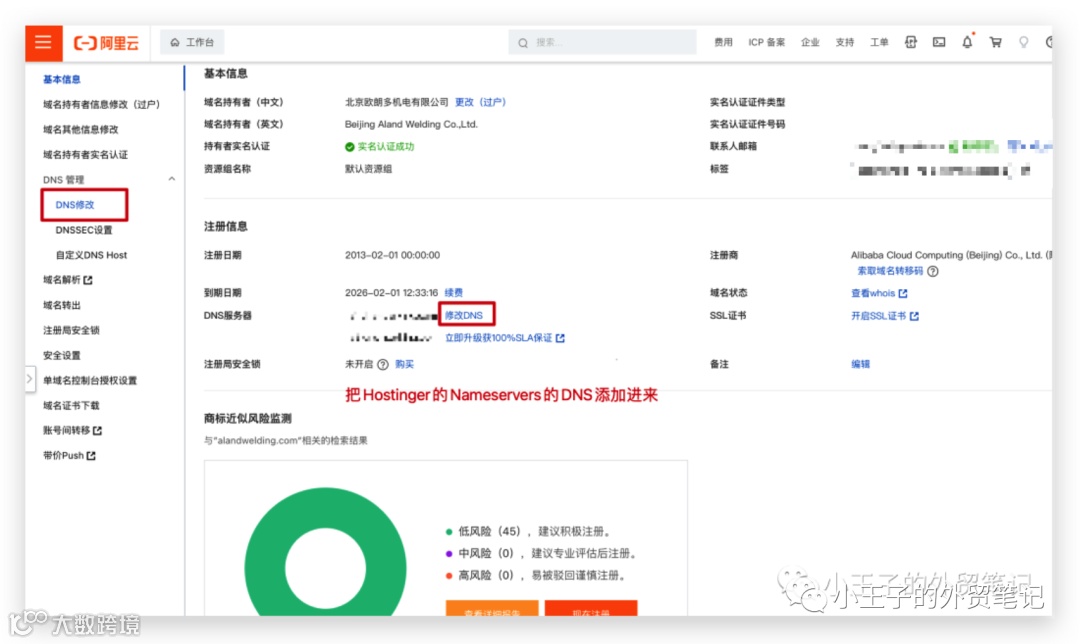Click 立即升级获100%SLA保证 link
This screenshot has height=644, width=1080.
pyautogui.click(x=505, y=338)
